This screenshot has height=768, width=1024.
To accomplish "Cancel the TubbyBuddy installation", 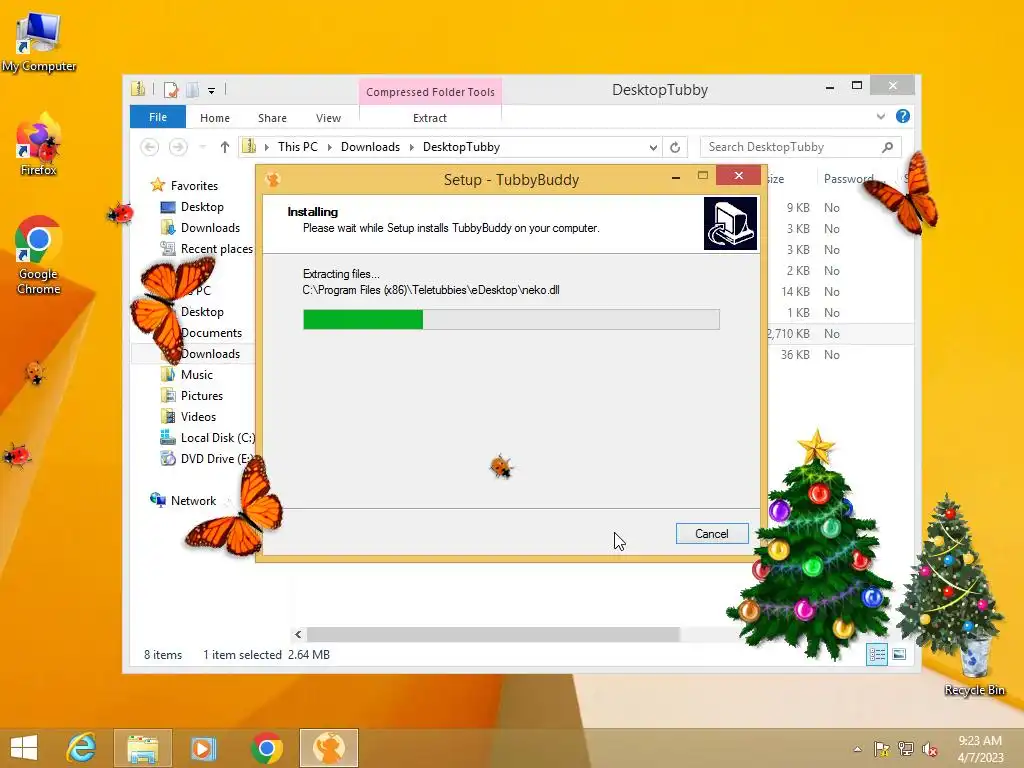I will (712, 534).
